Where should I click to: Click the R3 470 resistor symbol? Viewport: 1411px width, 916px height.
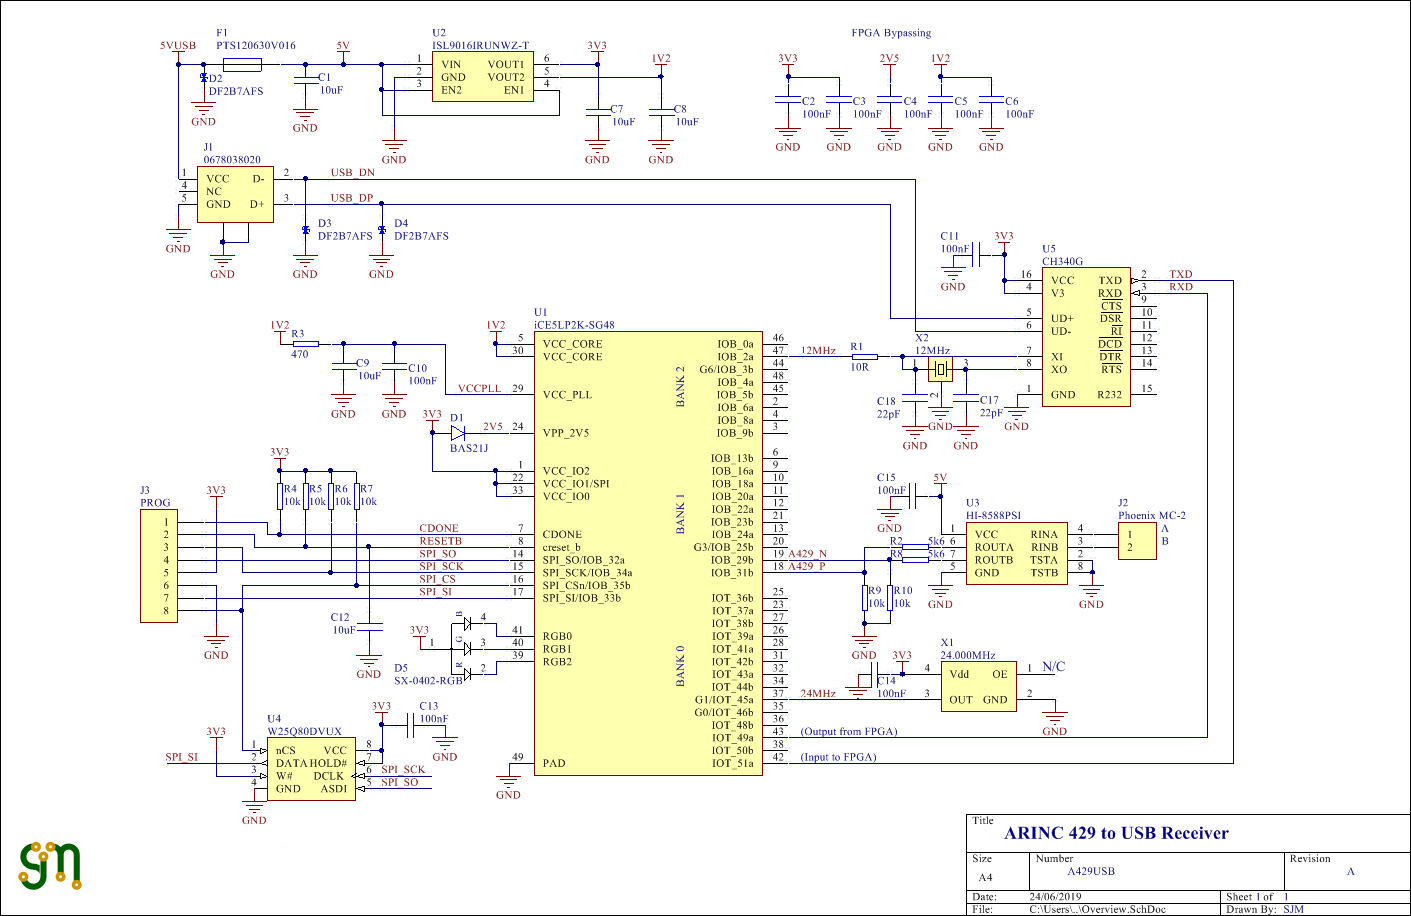coord(305,344)
